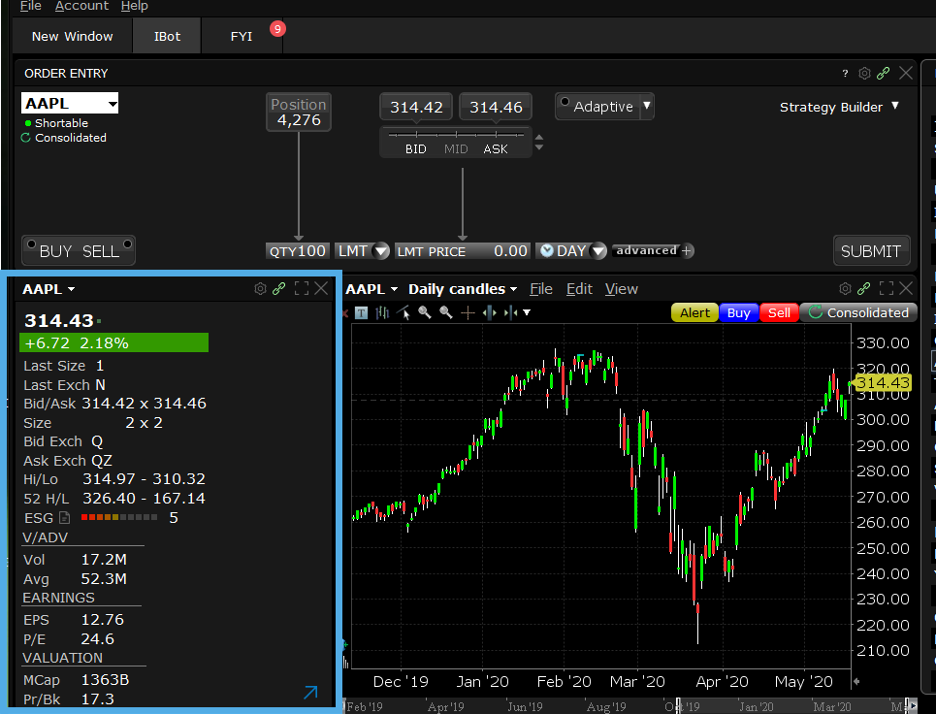Screen dimensions: 936x714
Task: Click the narrow bar spacing icon
Action: pyautogui.click(x=510, y=313)
